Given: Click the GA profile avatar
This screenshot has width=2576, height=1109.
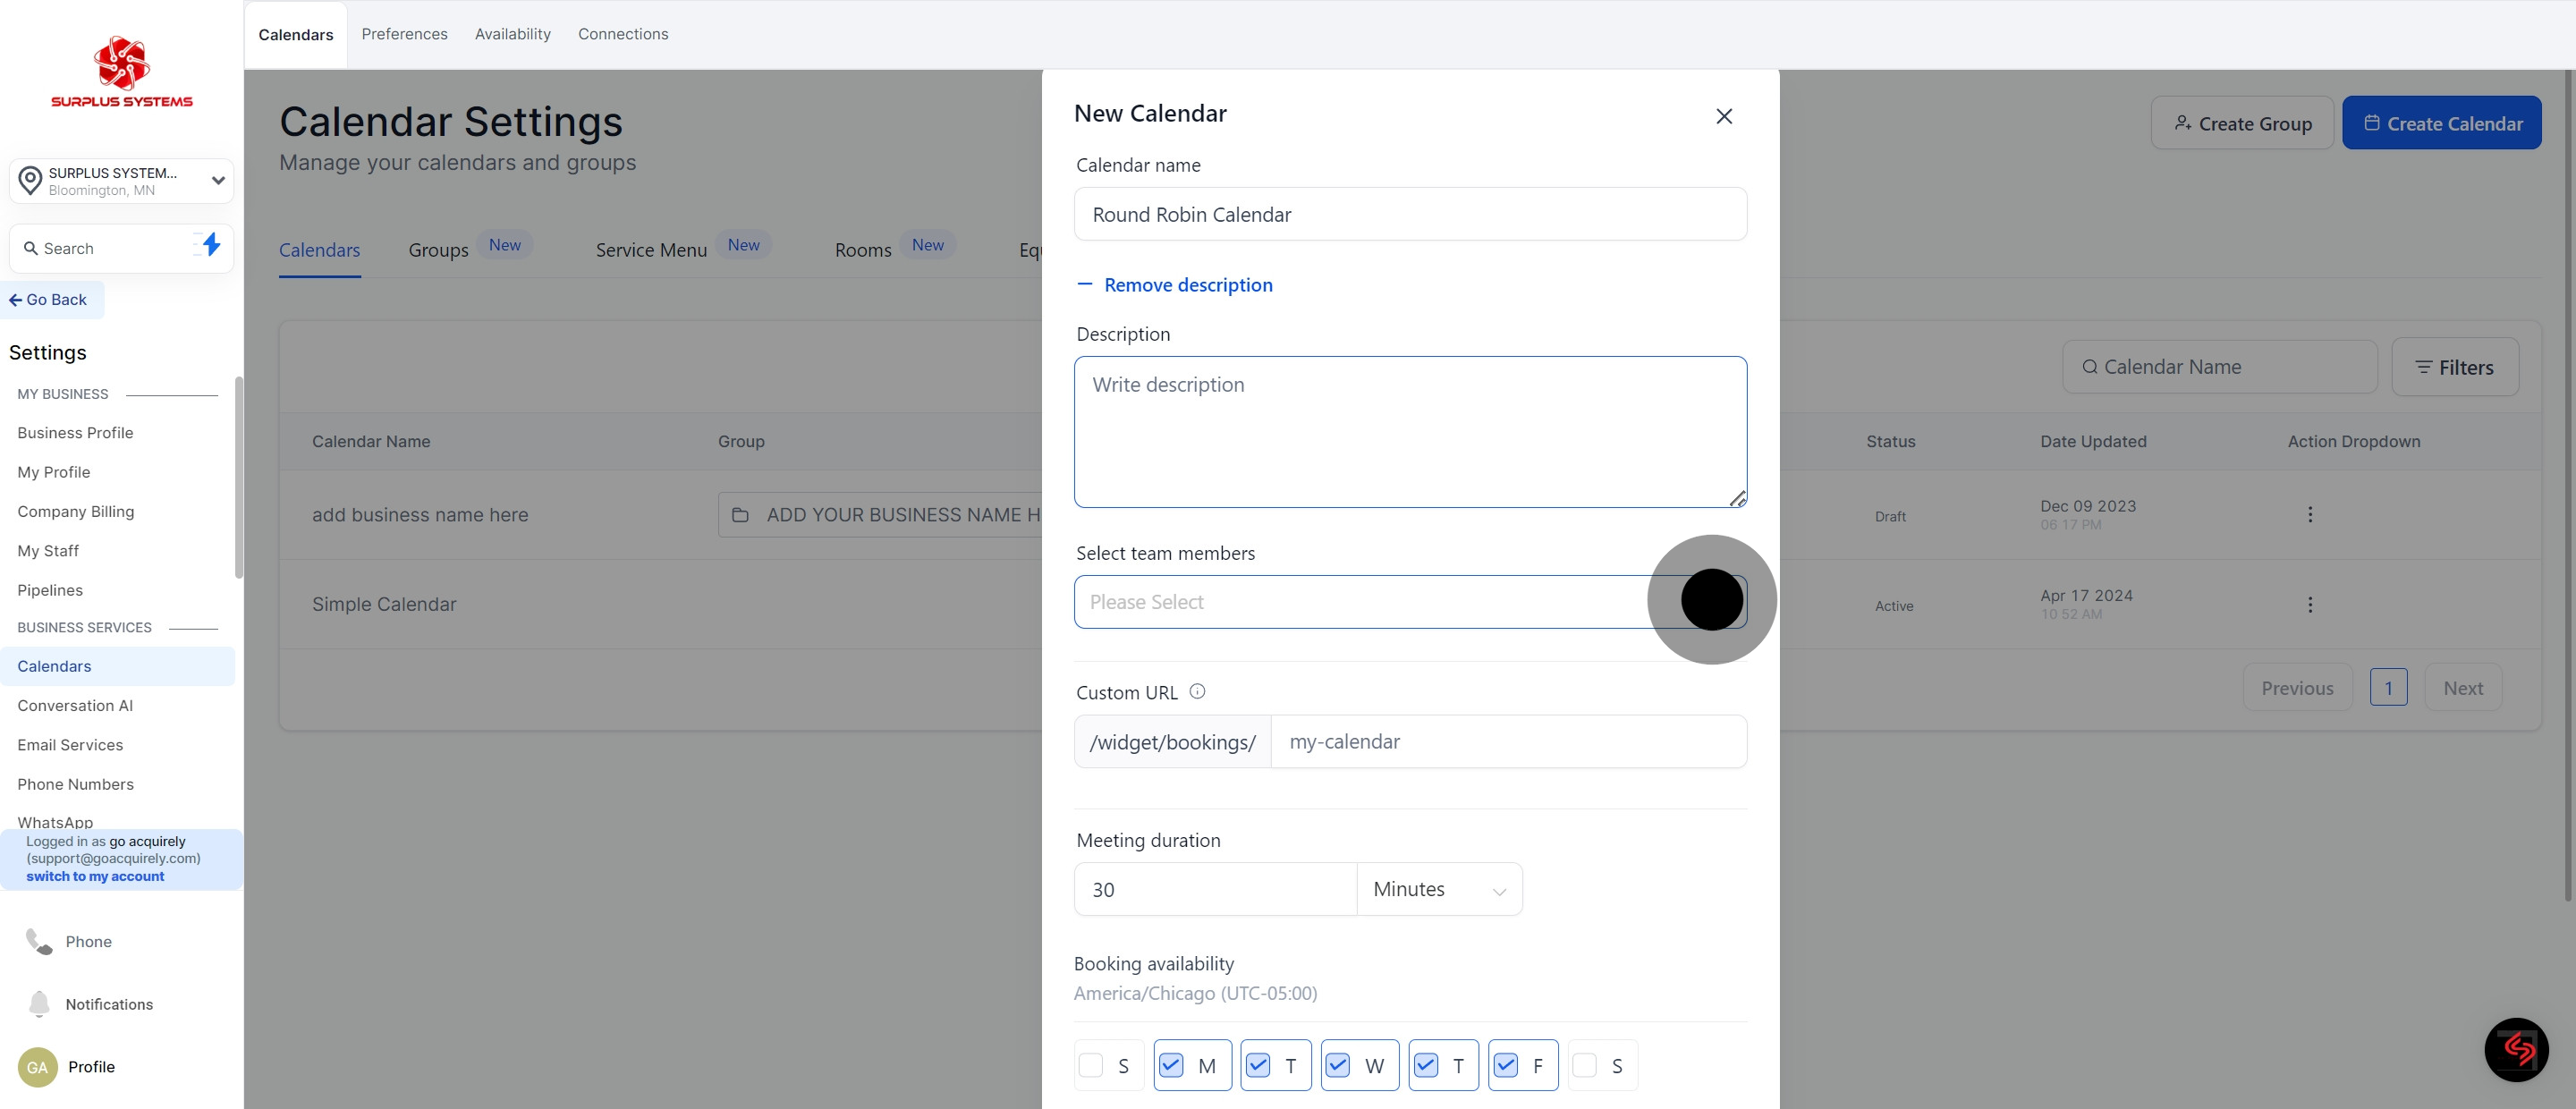Looking at the screenshot, I should tap(37, 1067).
